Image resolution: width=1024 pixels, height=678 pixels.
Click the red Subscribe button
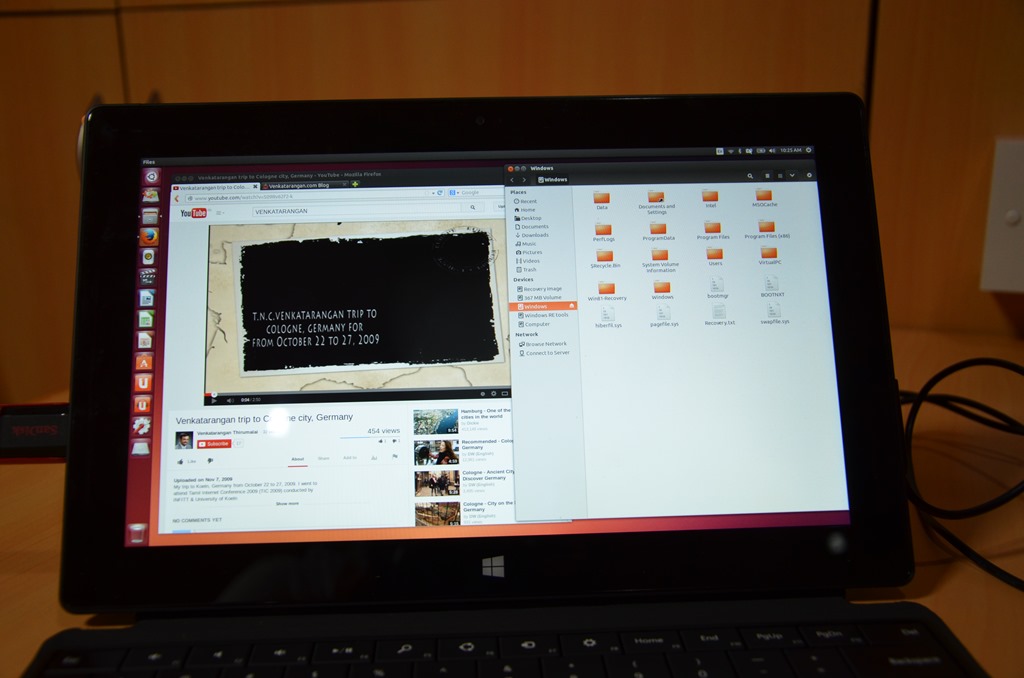tap(214, 443)
